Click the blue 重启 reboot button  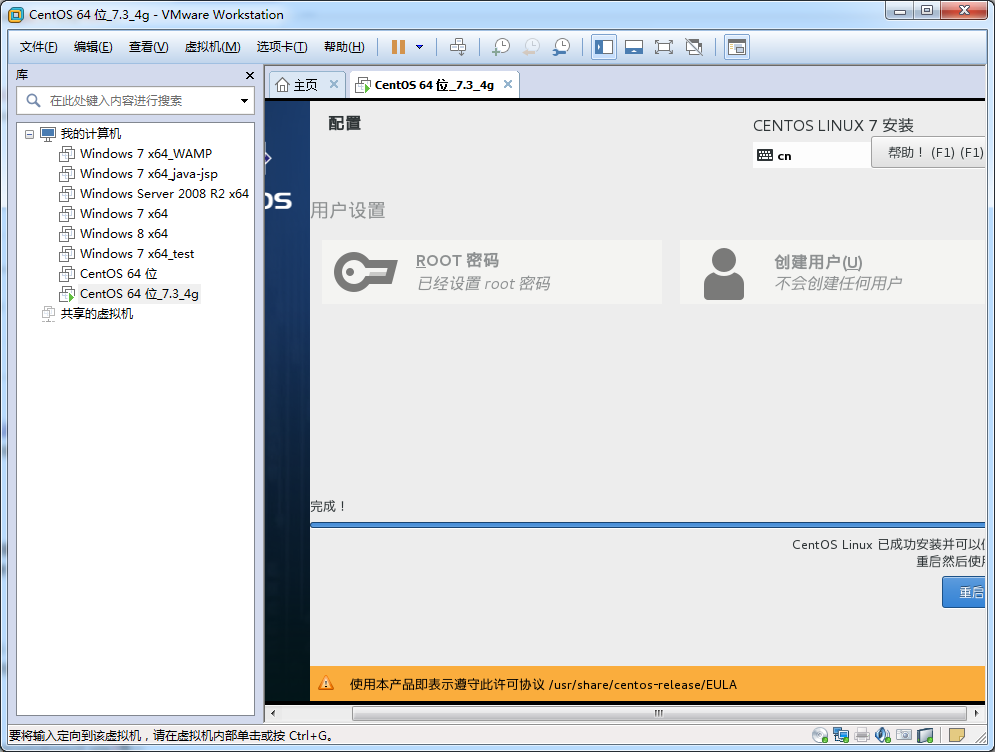click(964, 592)
